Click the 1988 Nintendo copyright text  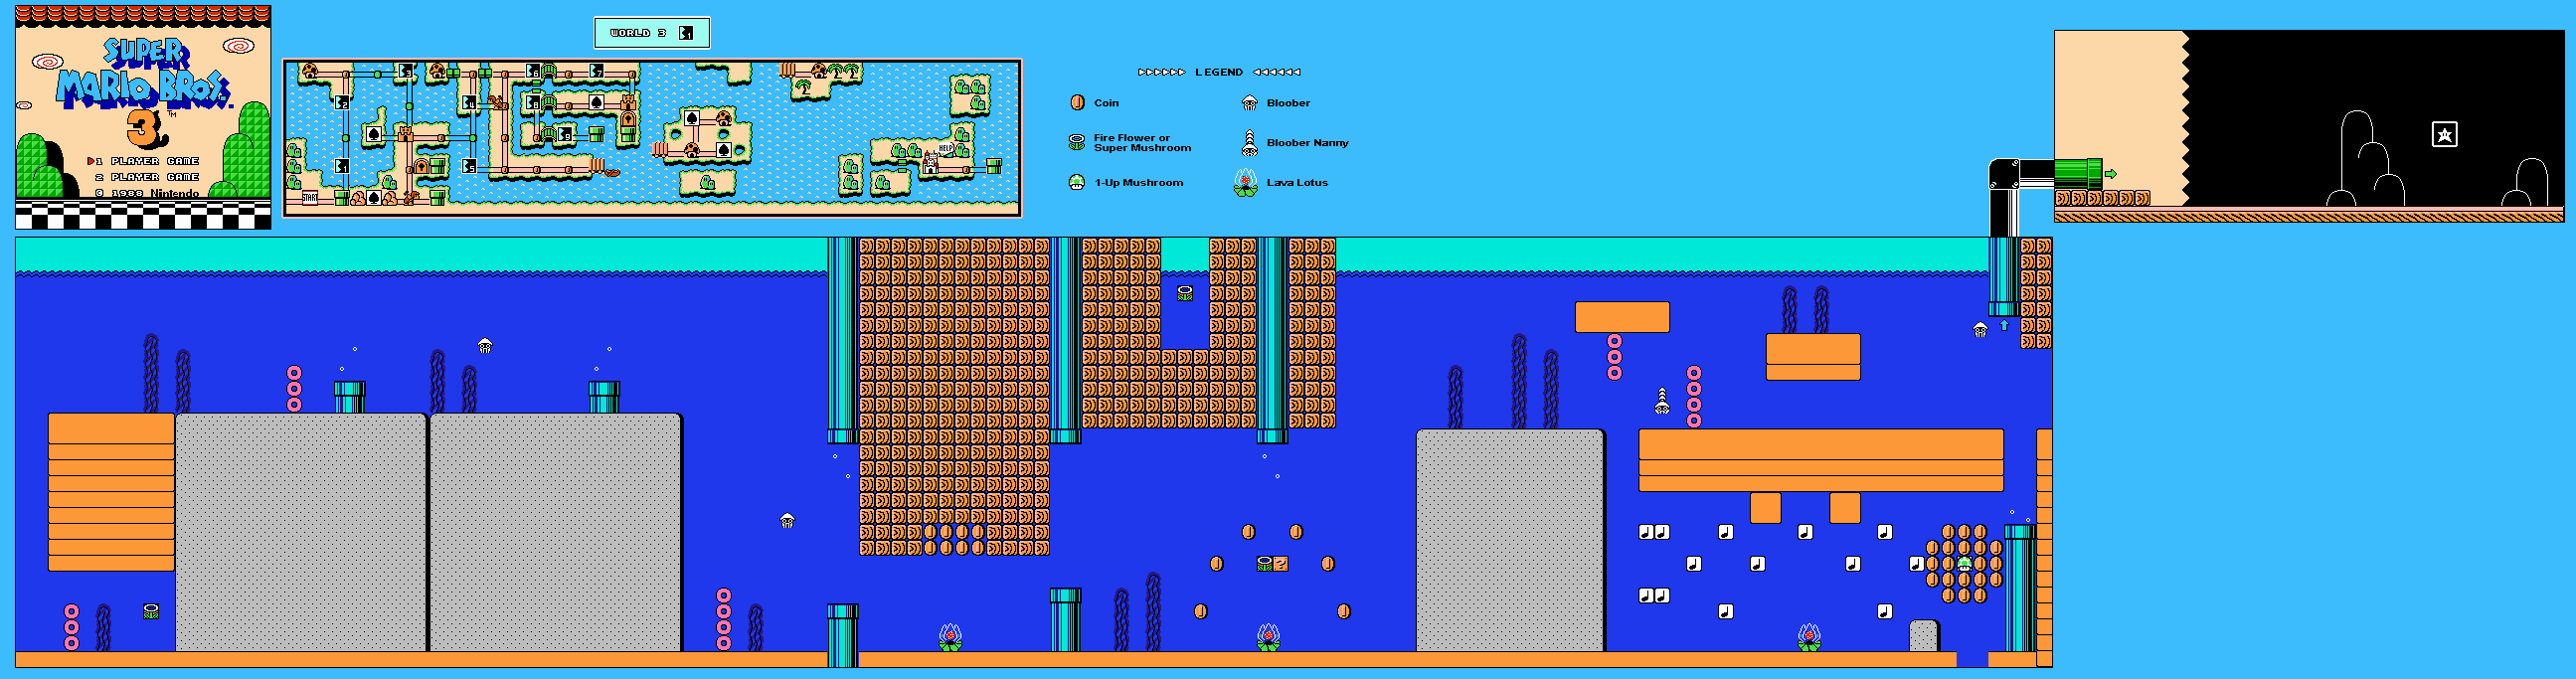tap(148, 193)
